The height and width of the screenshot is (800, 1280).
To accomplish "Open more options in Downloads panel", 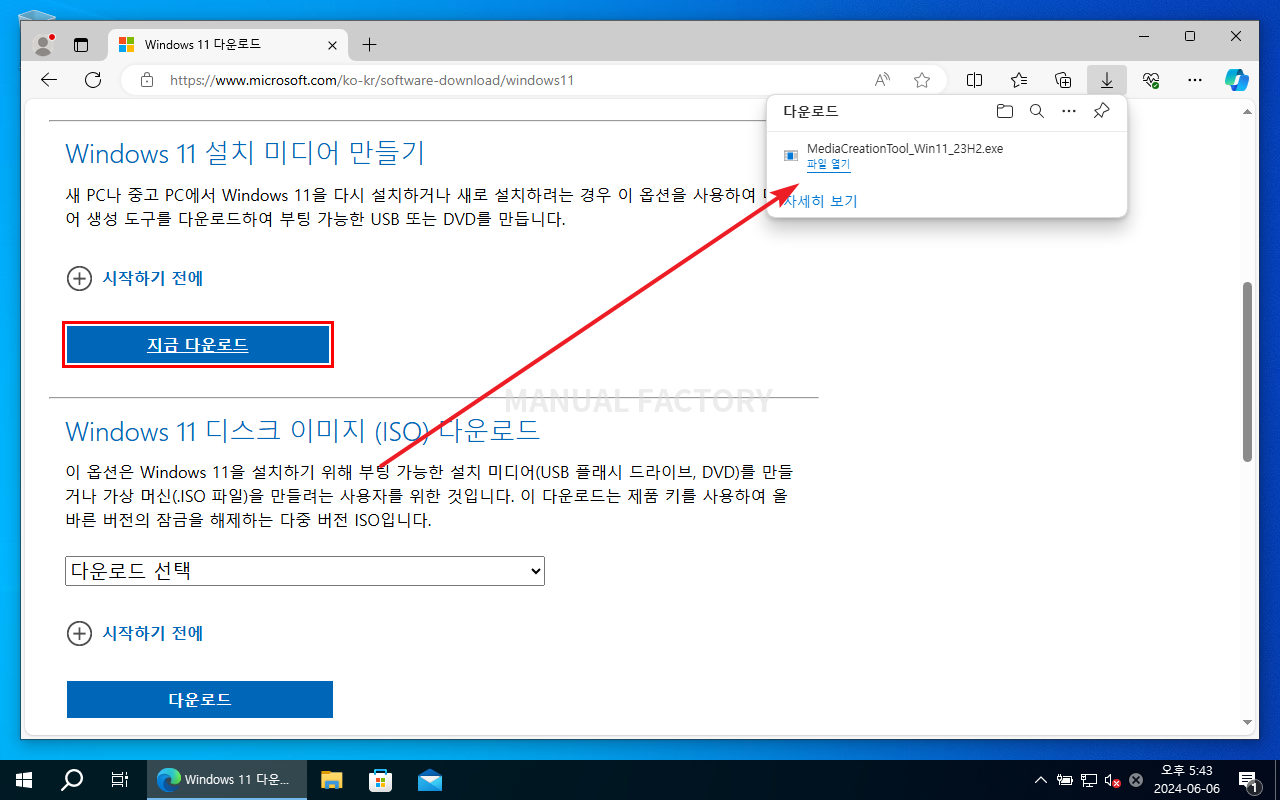I will tap(1068, 111).
